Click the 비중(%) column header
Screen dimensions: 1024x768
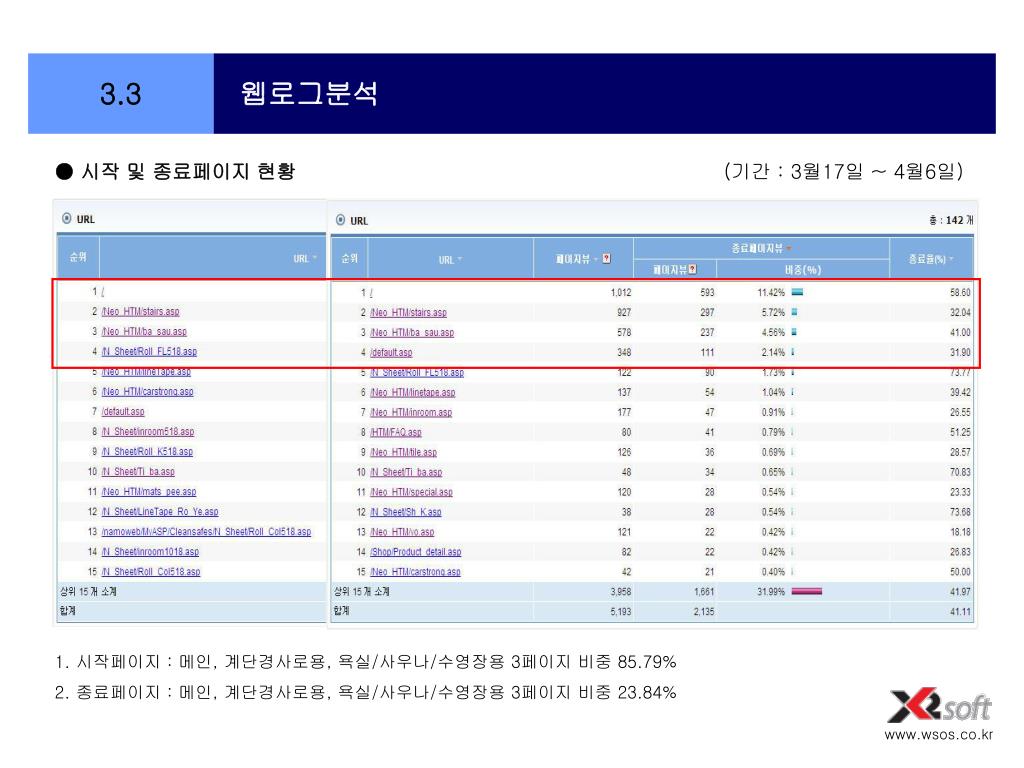click(x=803, y=270)
